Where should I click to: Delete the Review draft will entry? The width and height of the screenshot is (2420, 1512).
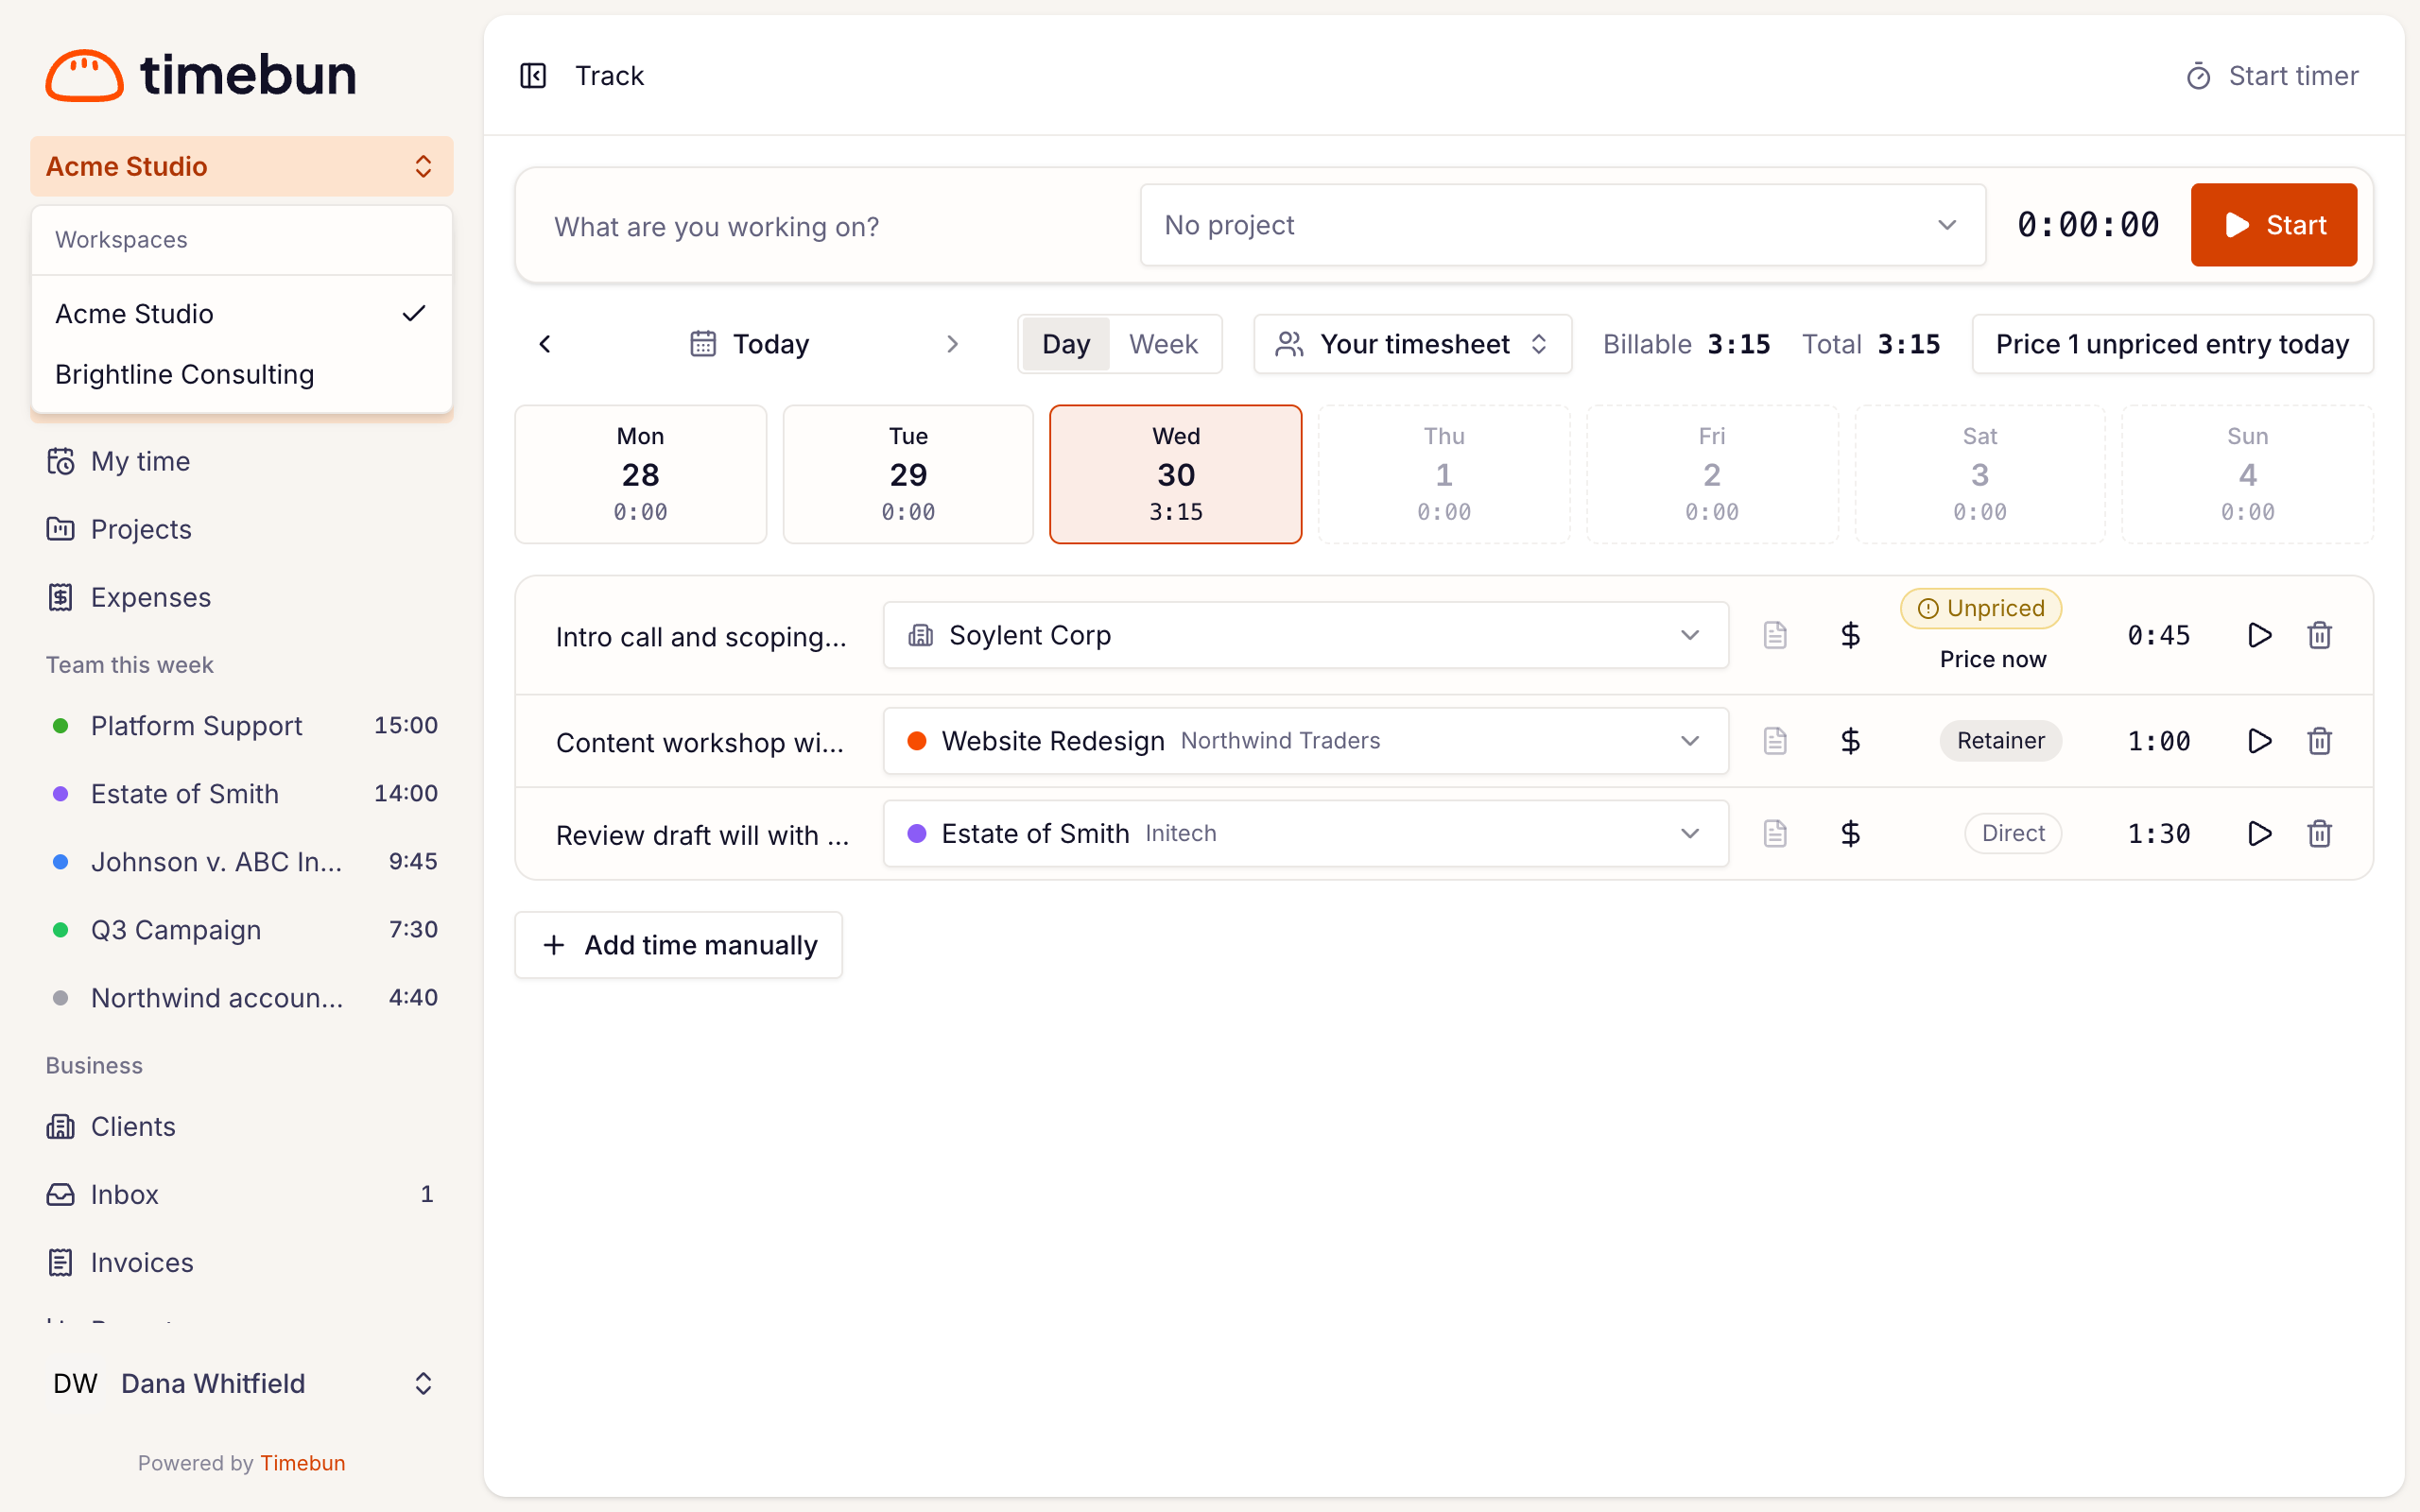pos(2320,833)
